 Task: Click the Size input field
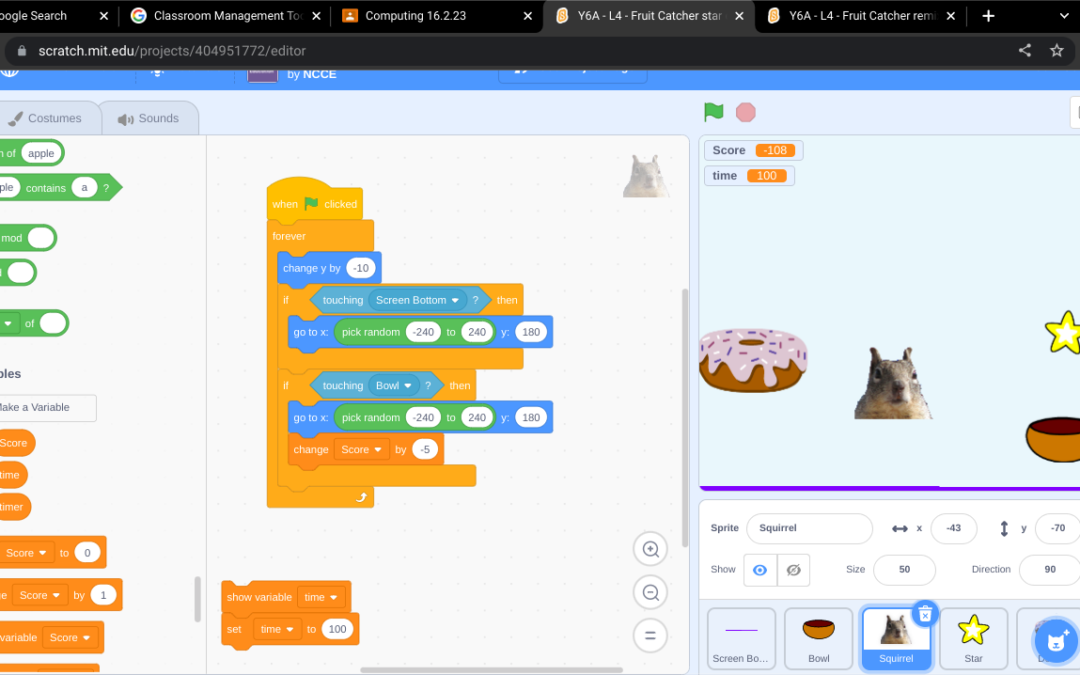904,568
